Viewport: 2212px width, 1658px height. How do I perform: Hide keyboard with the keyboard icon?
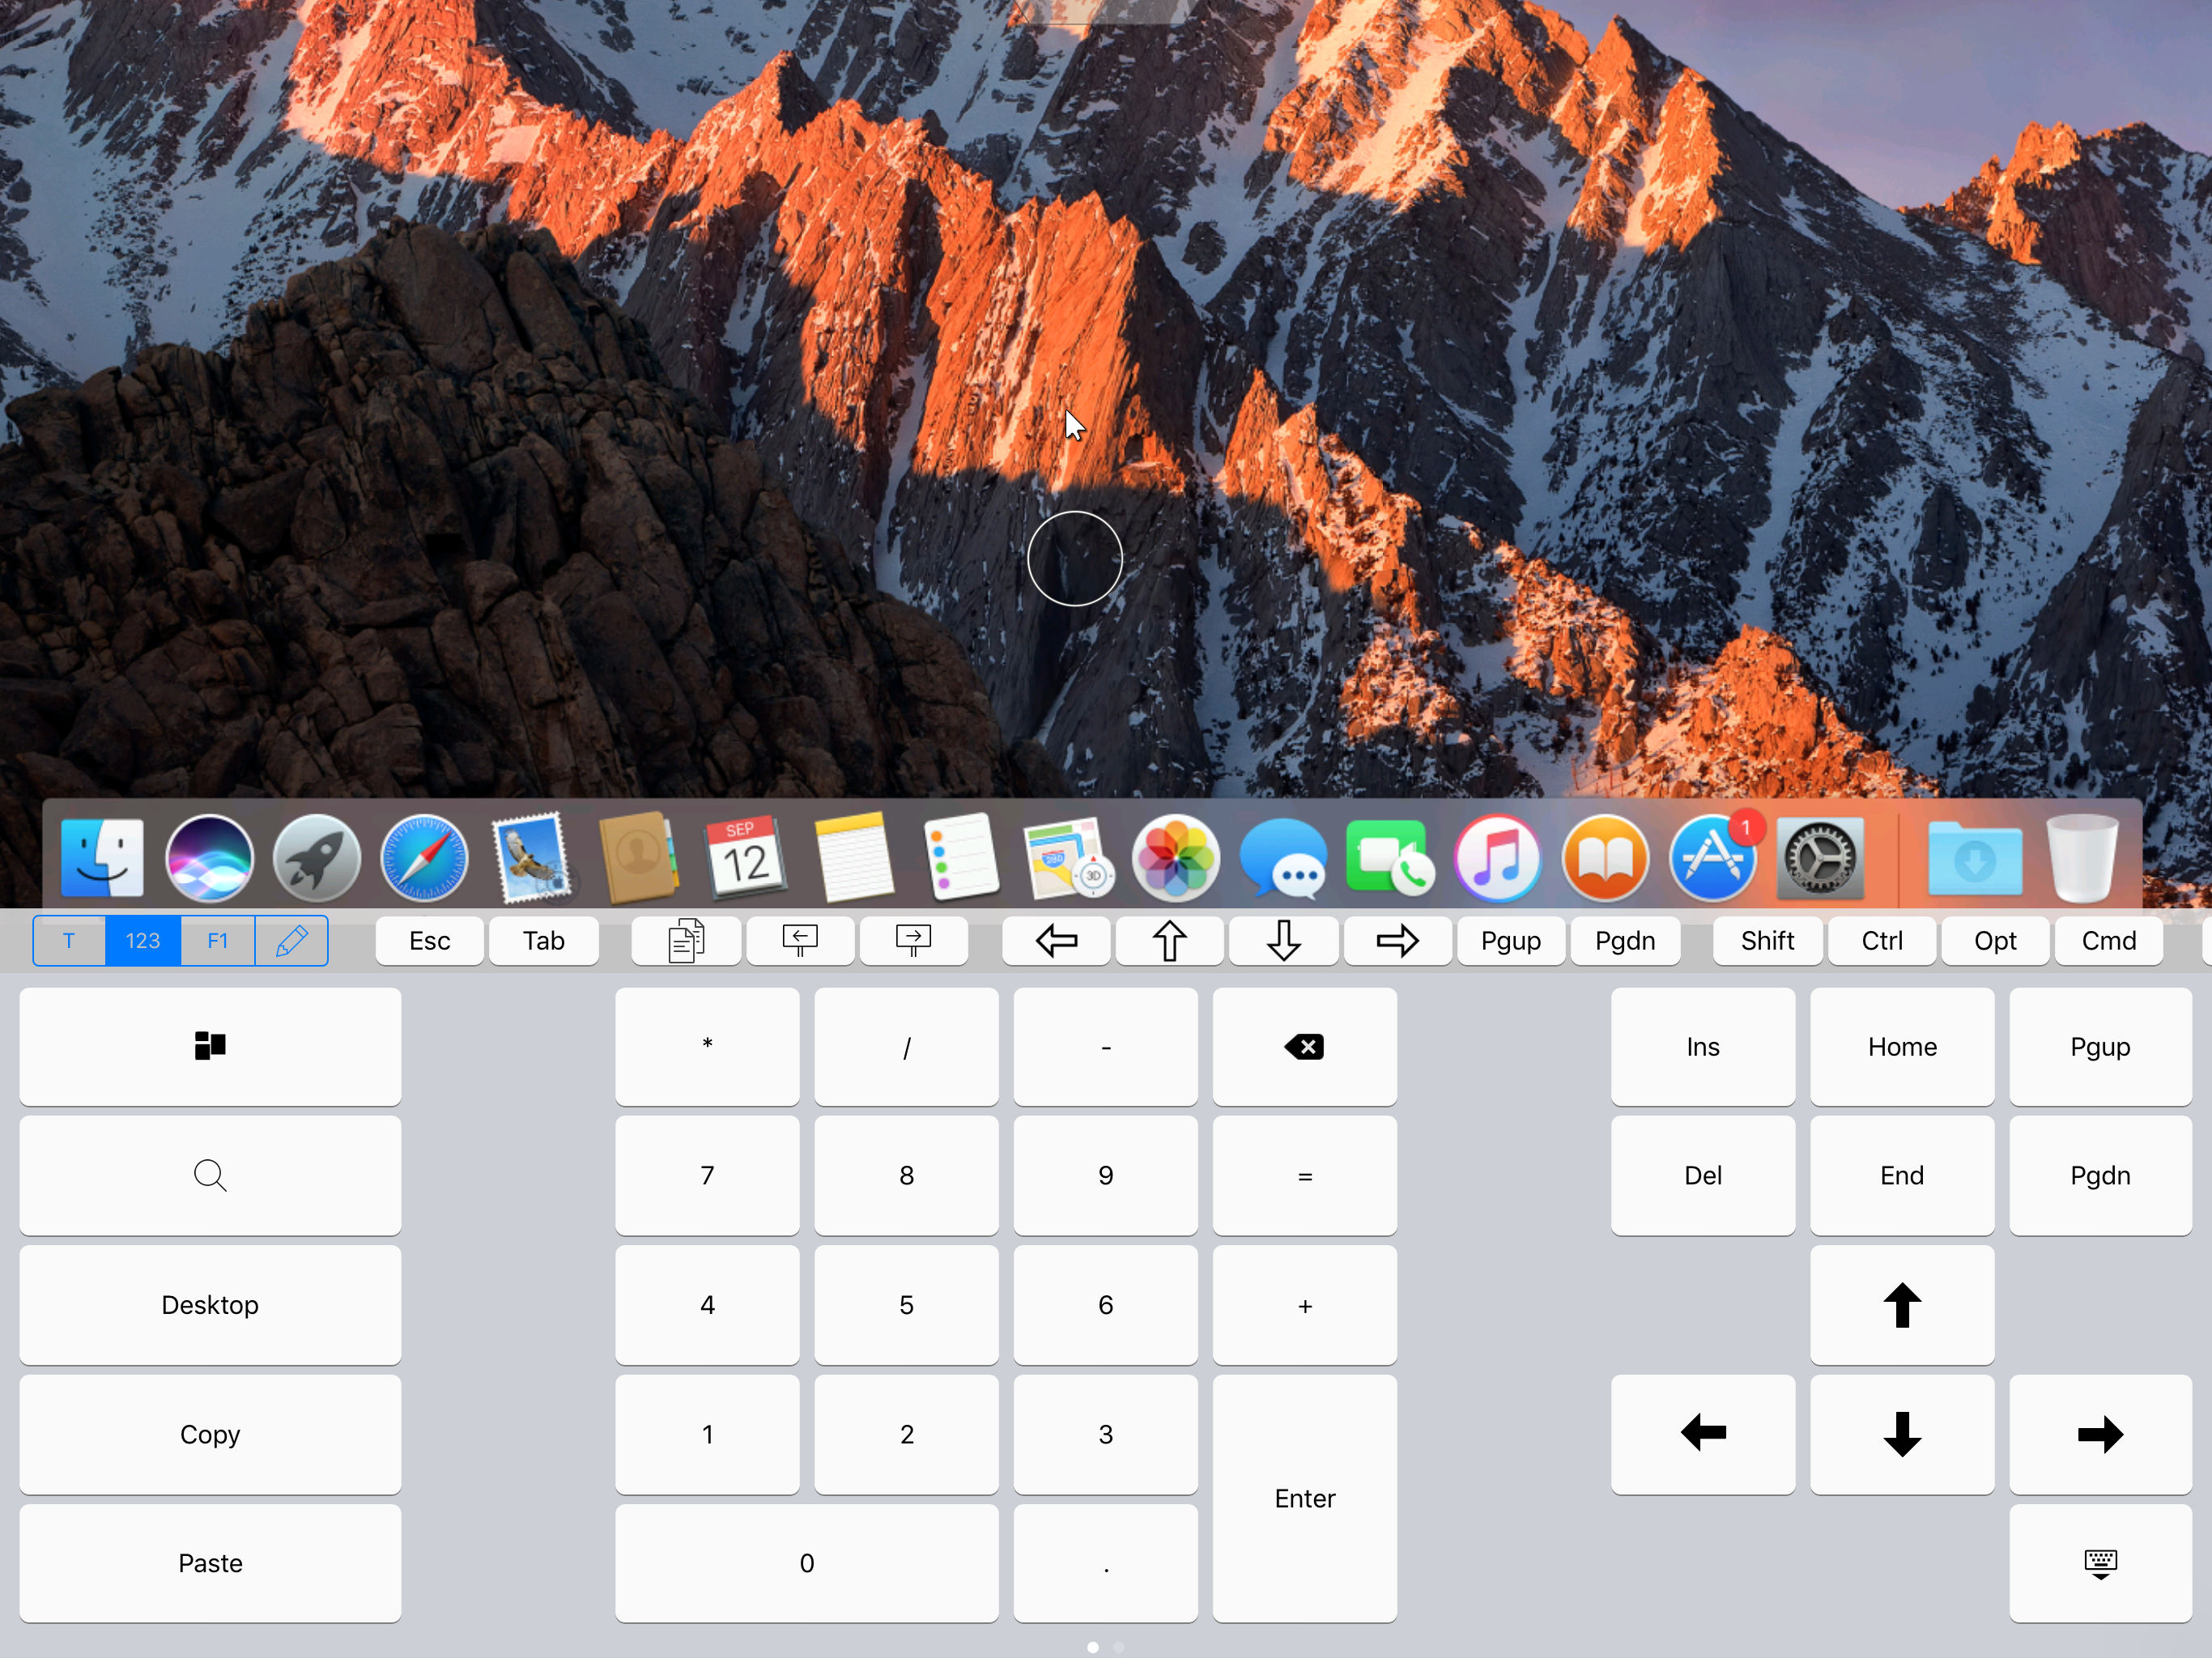2100,1563
